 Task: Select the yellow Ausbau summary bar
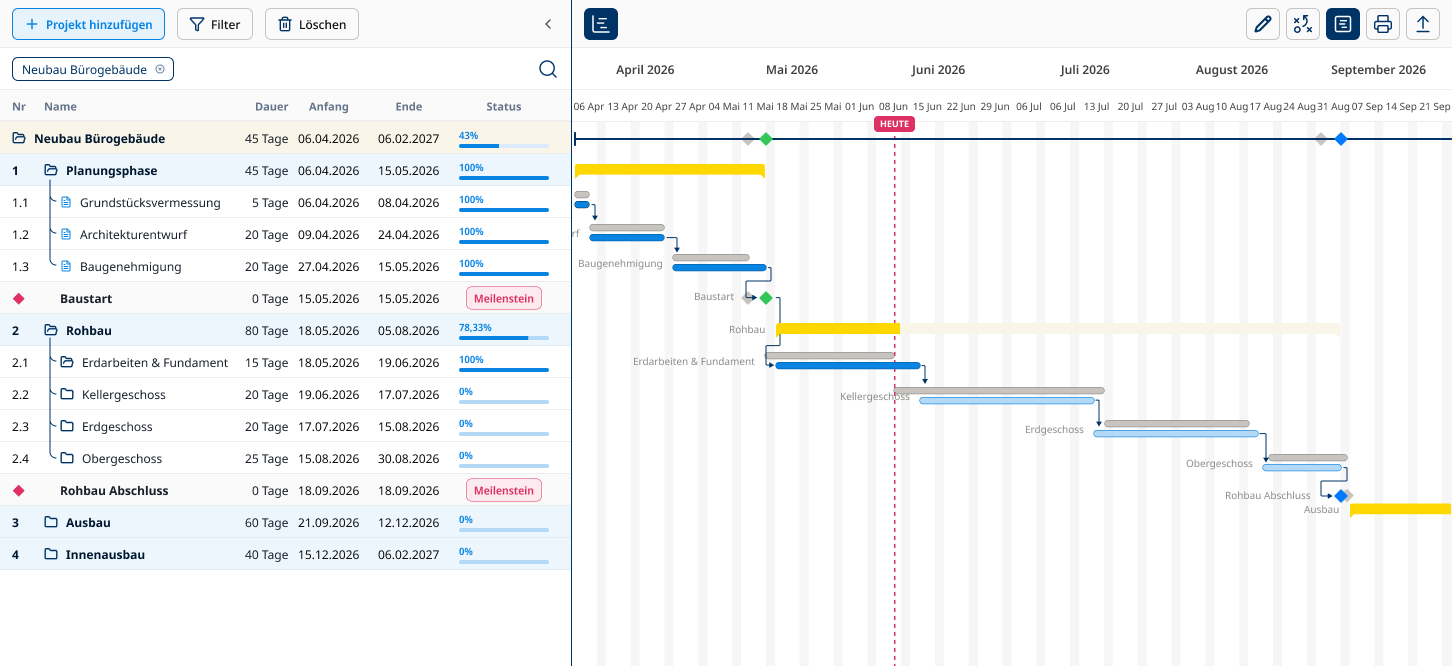pos(1401,509)
